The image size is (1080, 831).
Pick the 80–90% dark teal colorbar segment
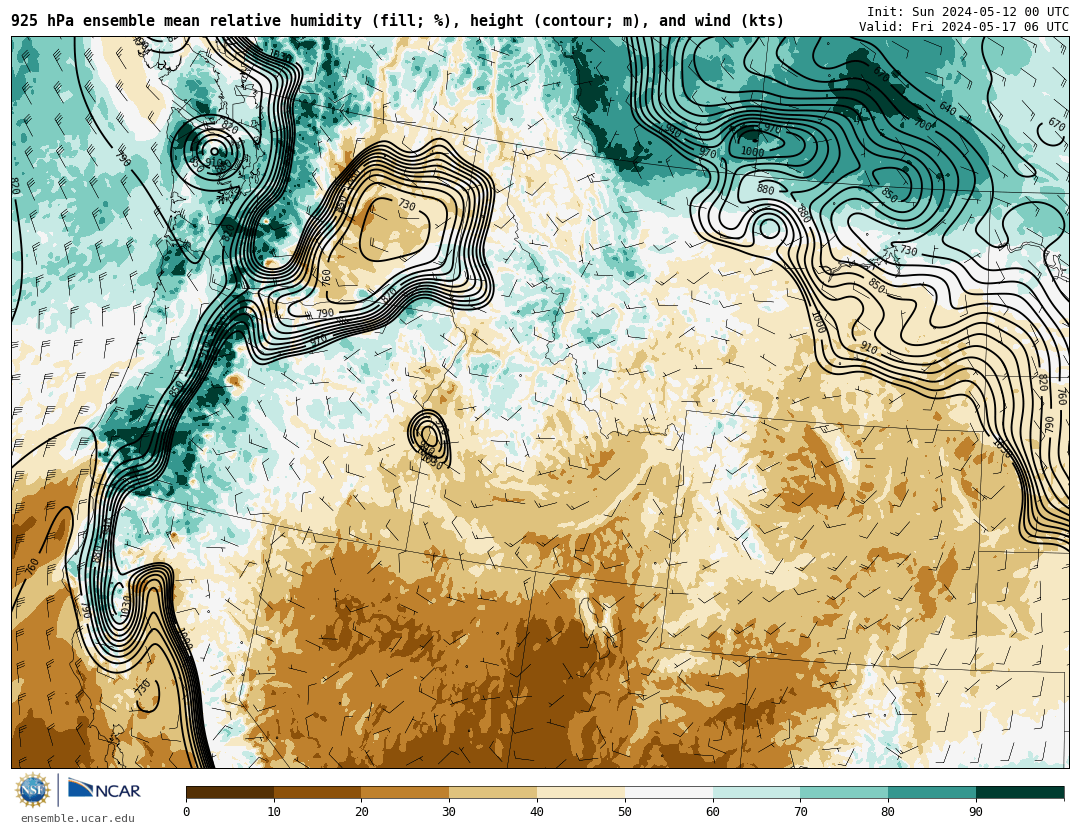[x=932, y=792]
